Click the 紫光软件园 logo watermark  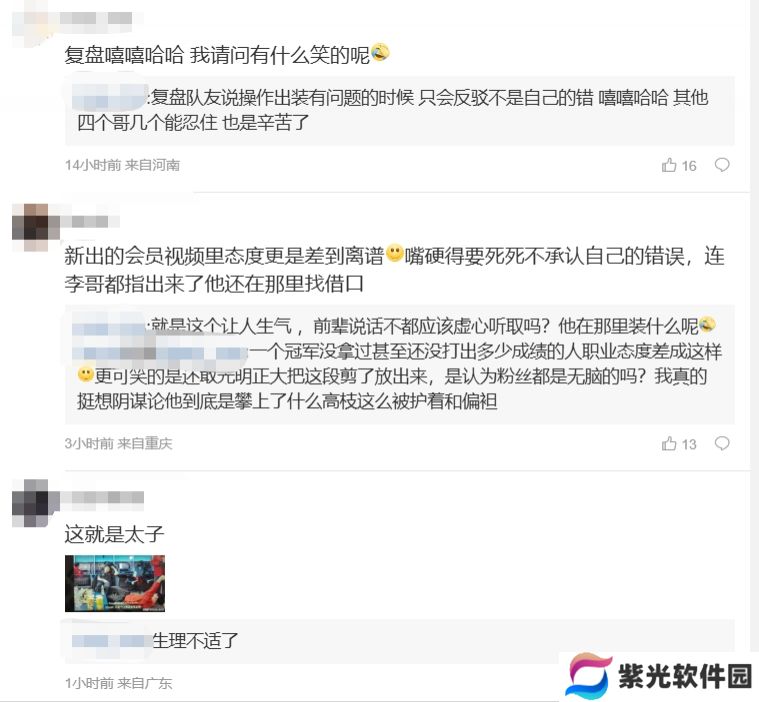pos(660,676)
